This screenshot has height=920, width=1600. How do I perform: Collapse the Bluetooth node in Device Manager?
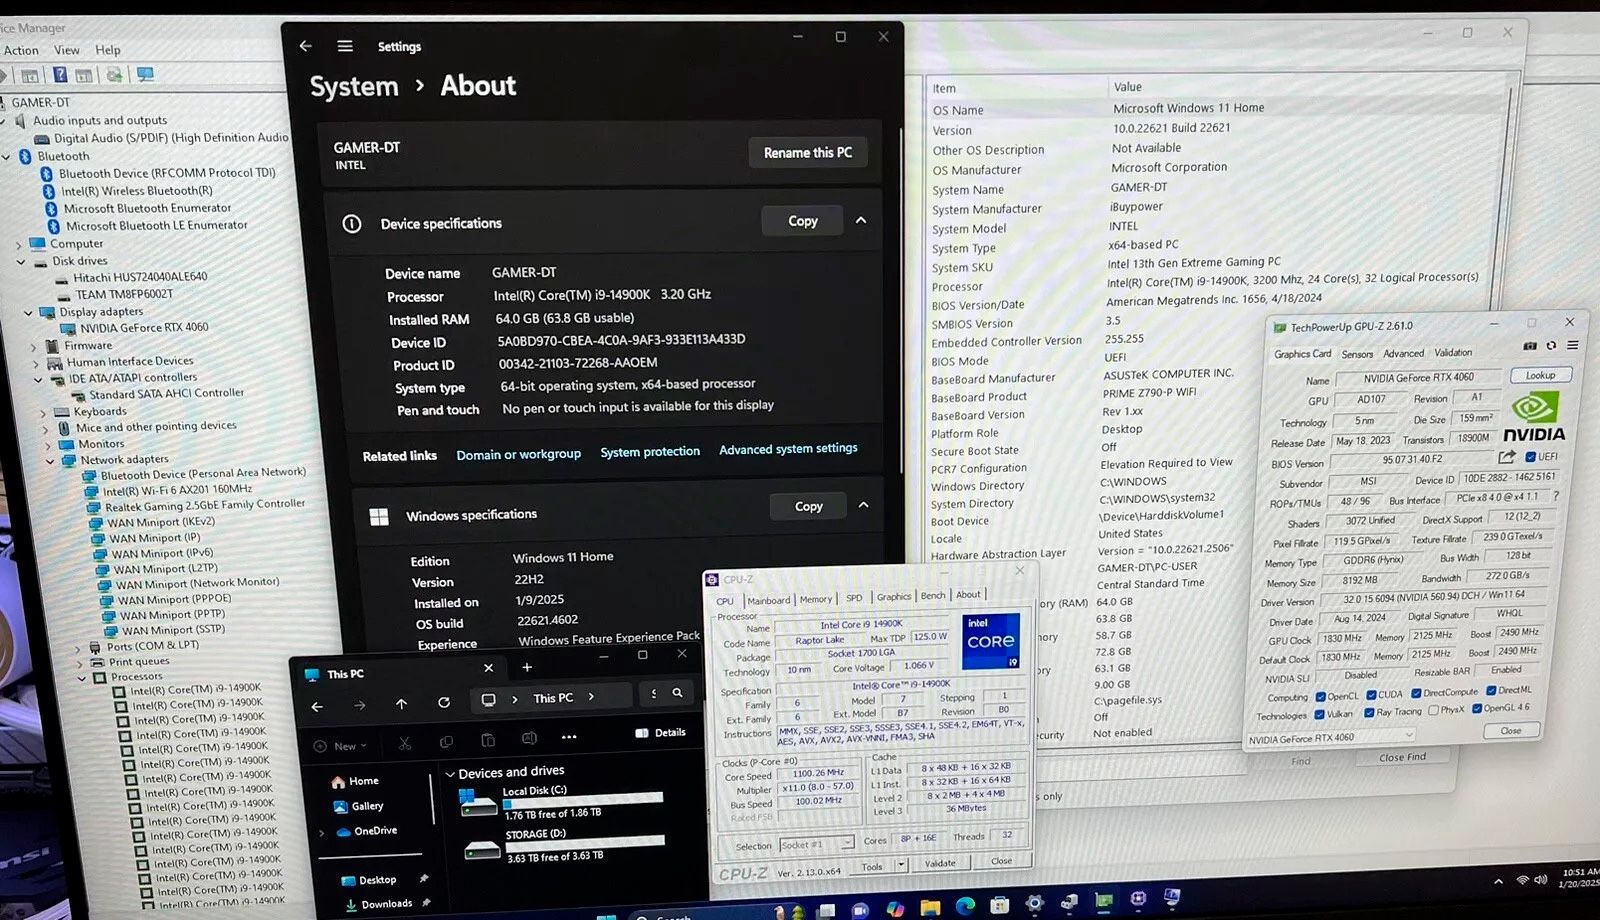[7, 157]
